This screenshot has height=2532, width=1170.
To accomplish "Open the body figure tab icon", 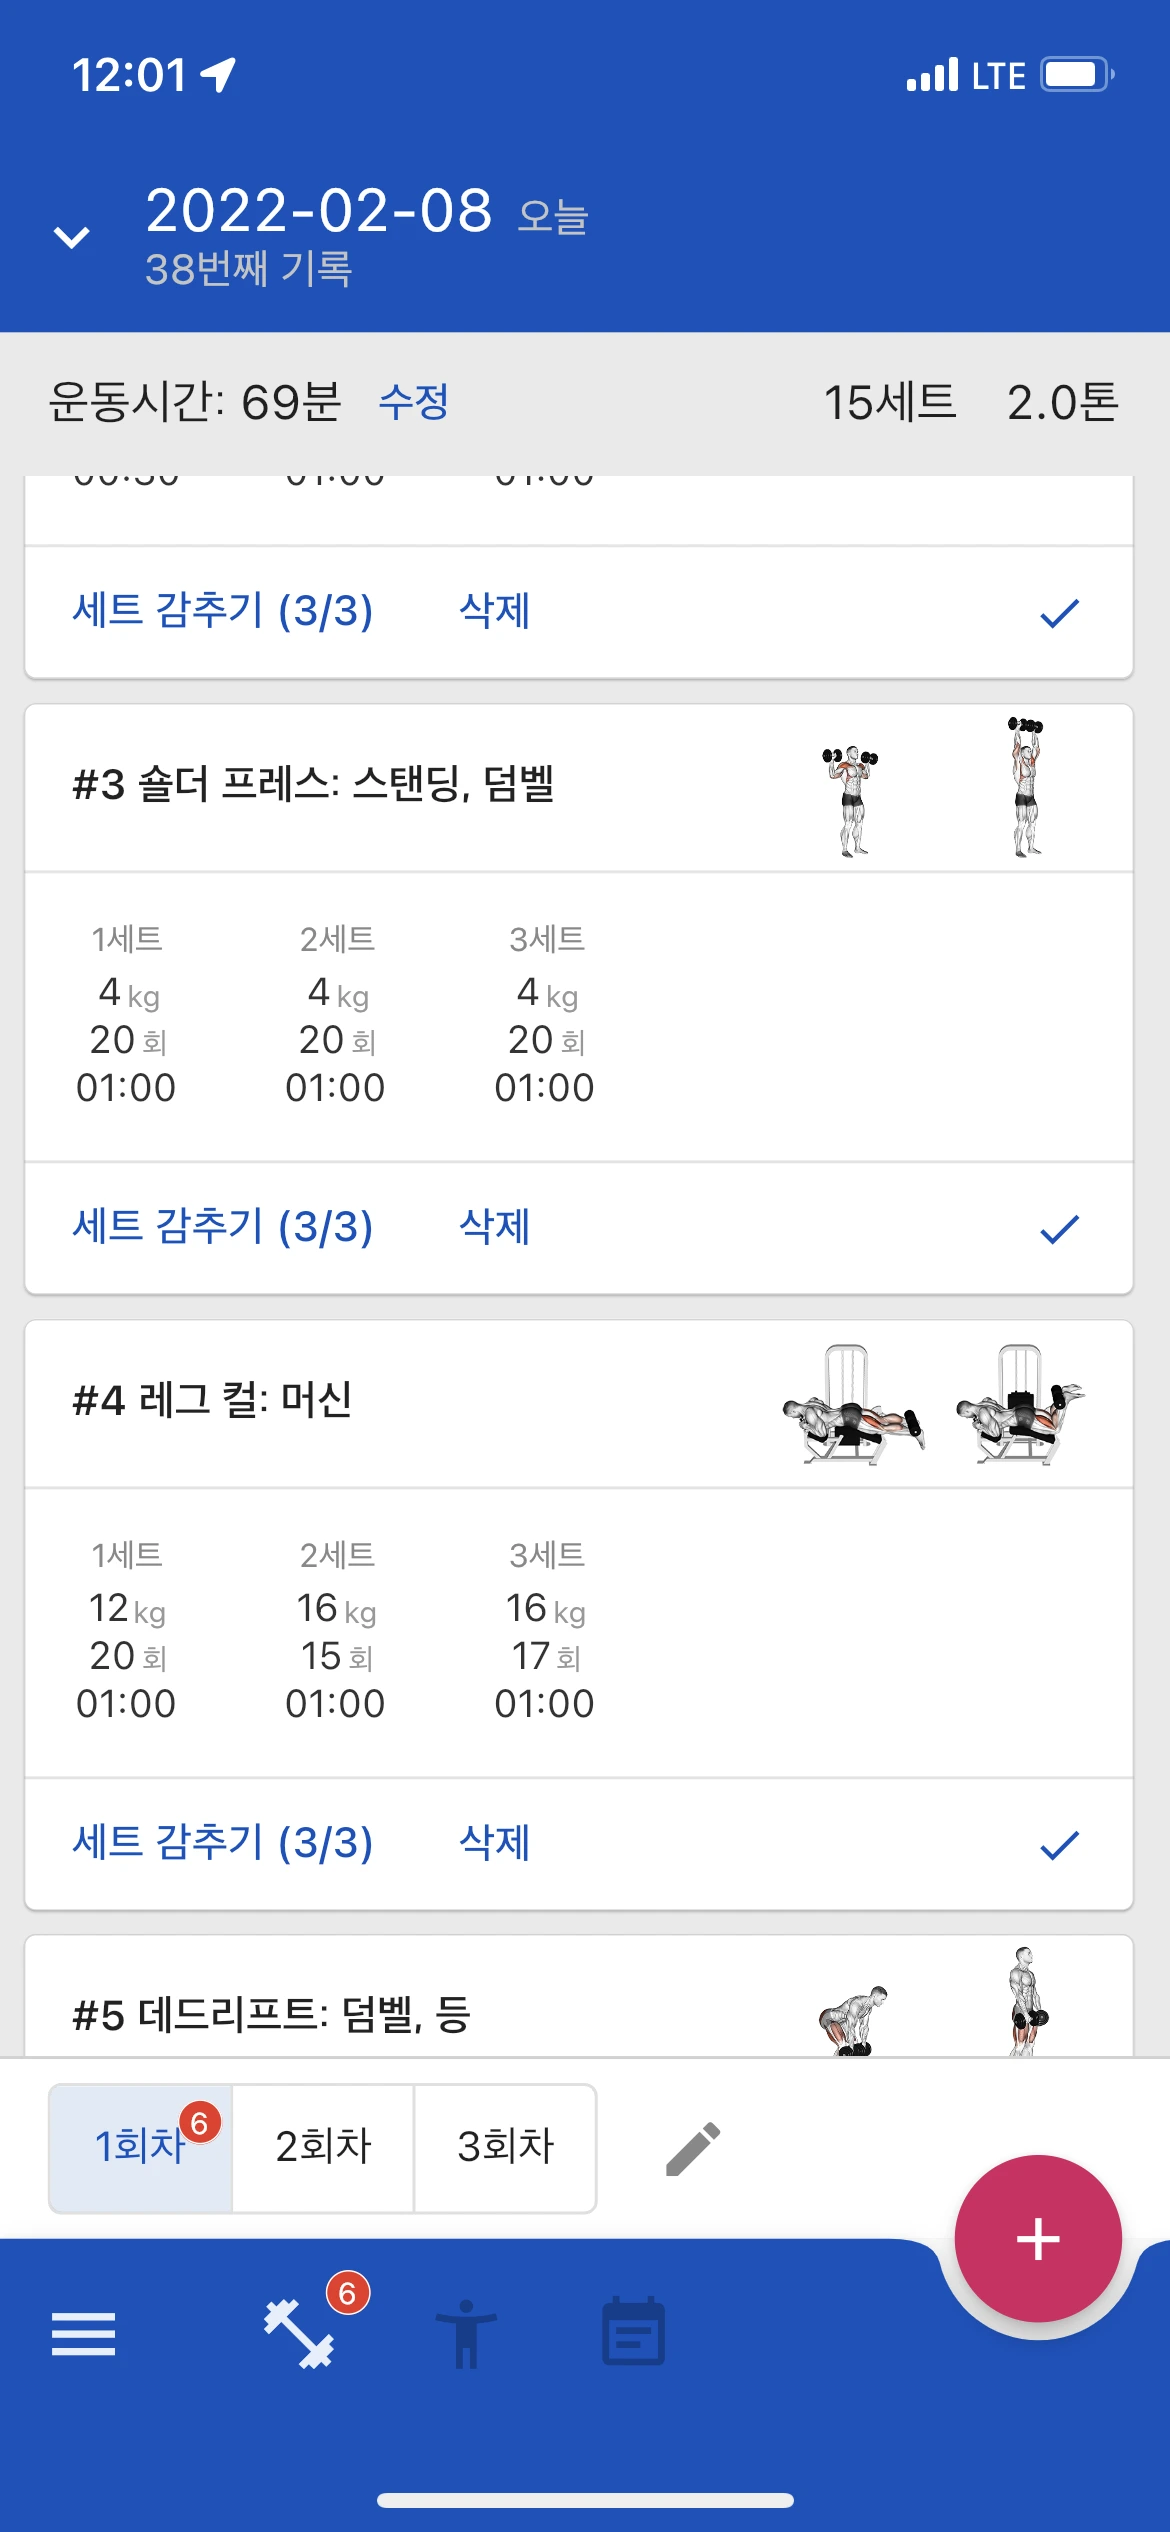I will (x=466, y=2334).
